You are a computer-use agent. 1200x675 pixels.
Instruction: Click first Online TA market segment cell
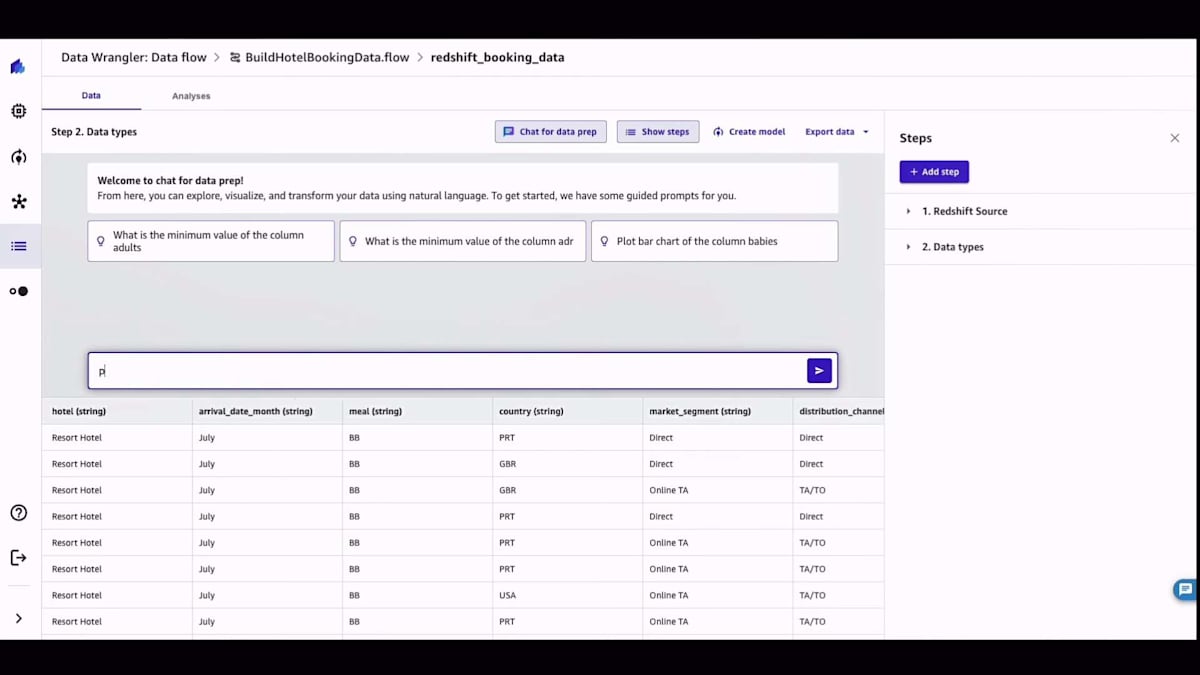[717, 490]
